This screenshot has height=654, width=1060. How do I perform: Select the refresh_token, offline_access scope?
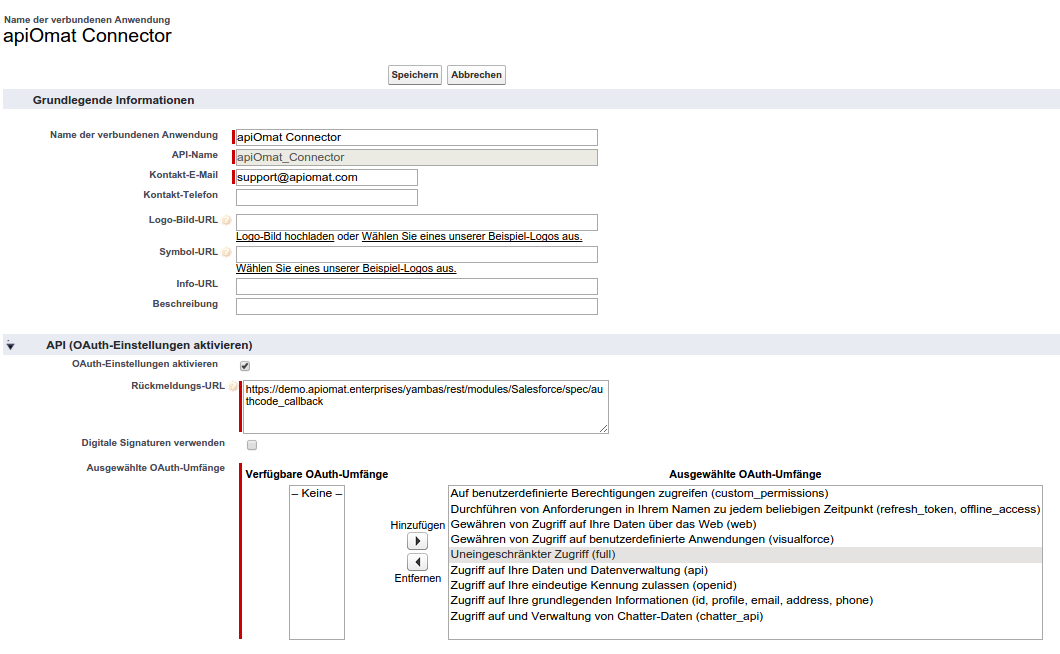745,509
